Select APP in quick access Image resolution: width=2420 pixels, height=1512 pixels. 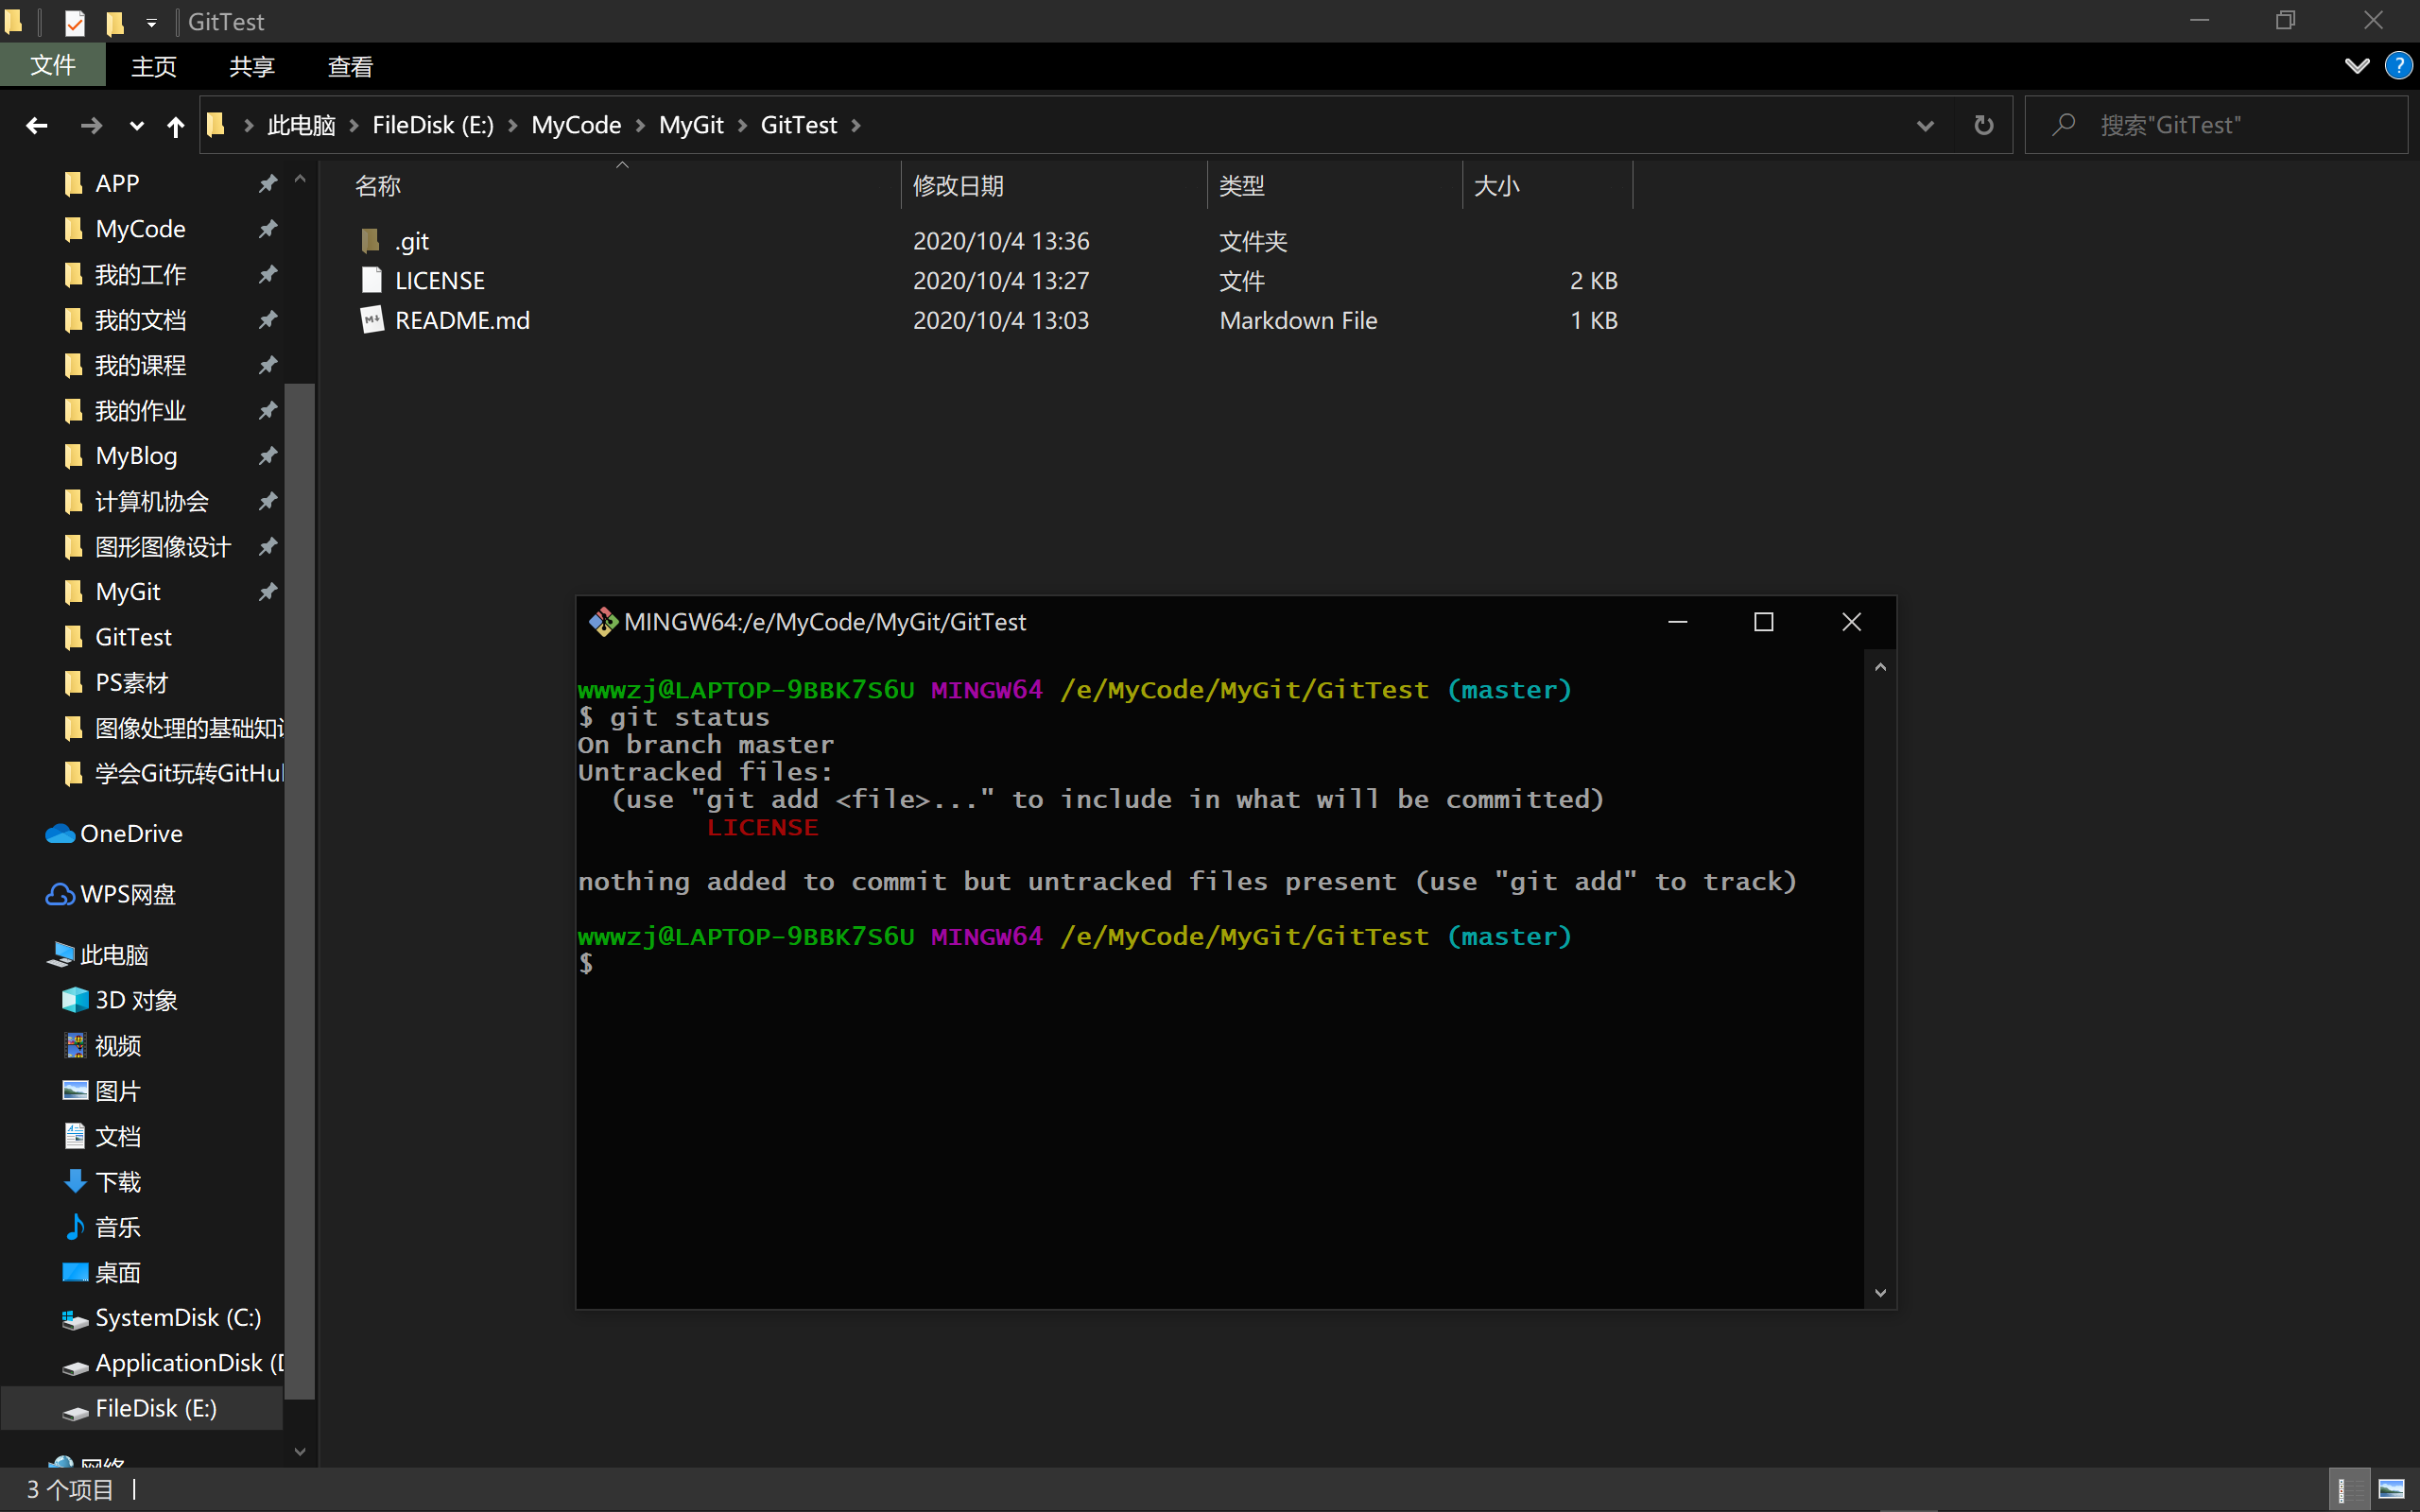117,183
